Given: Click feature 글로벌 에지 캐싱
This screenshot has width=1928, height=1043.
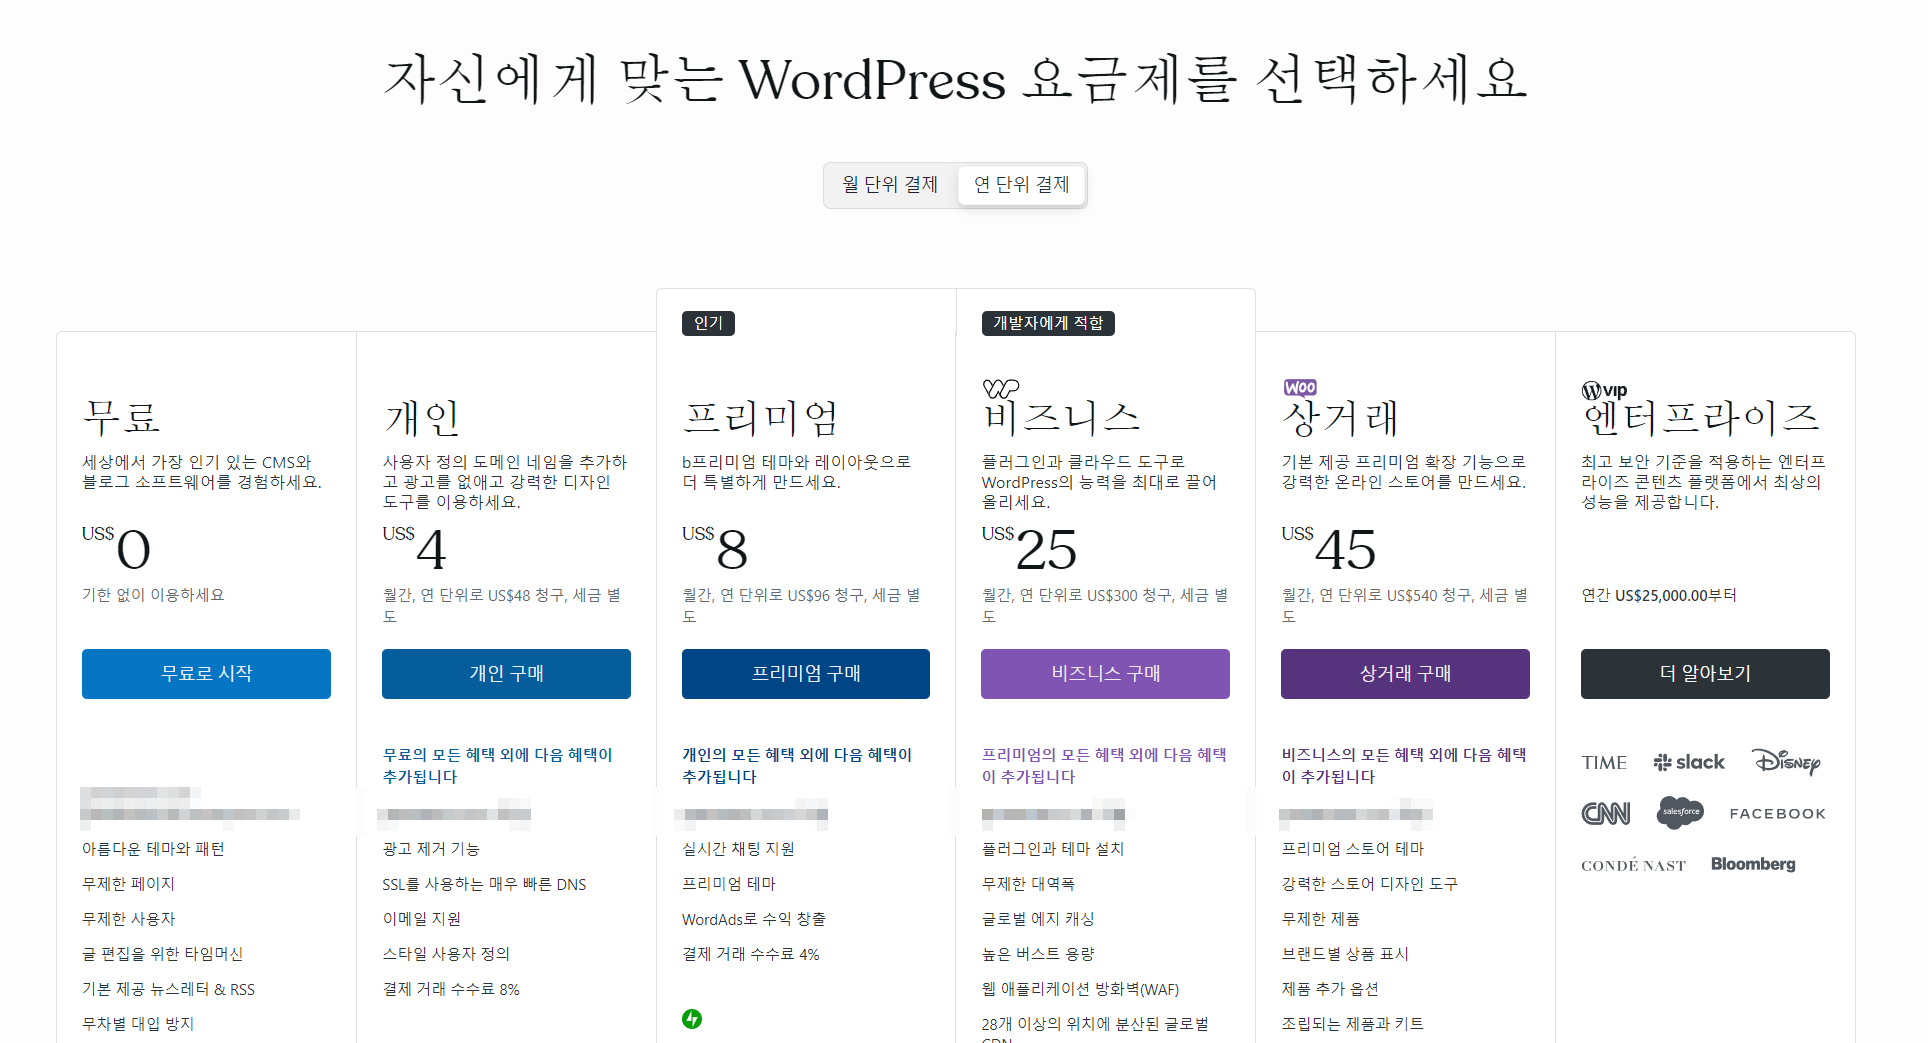Looking at the screenshot, I should tap(1038, 919).
